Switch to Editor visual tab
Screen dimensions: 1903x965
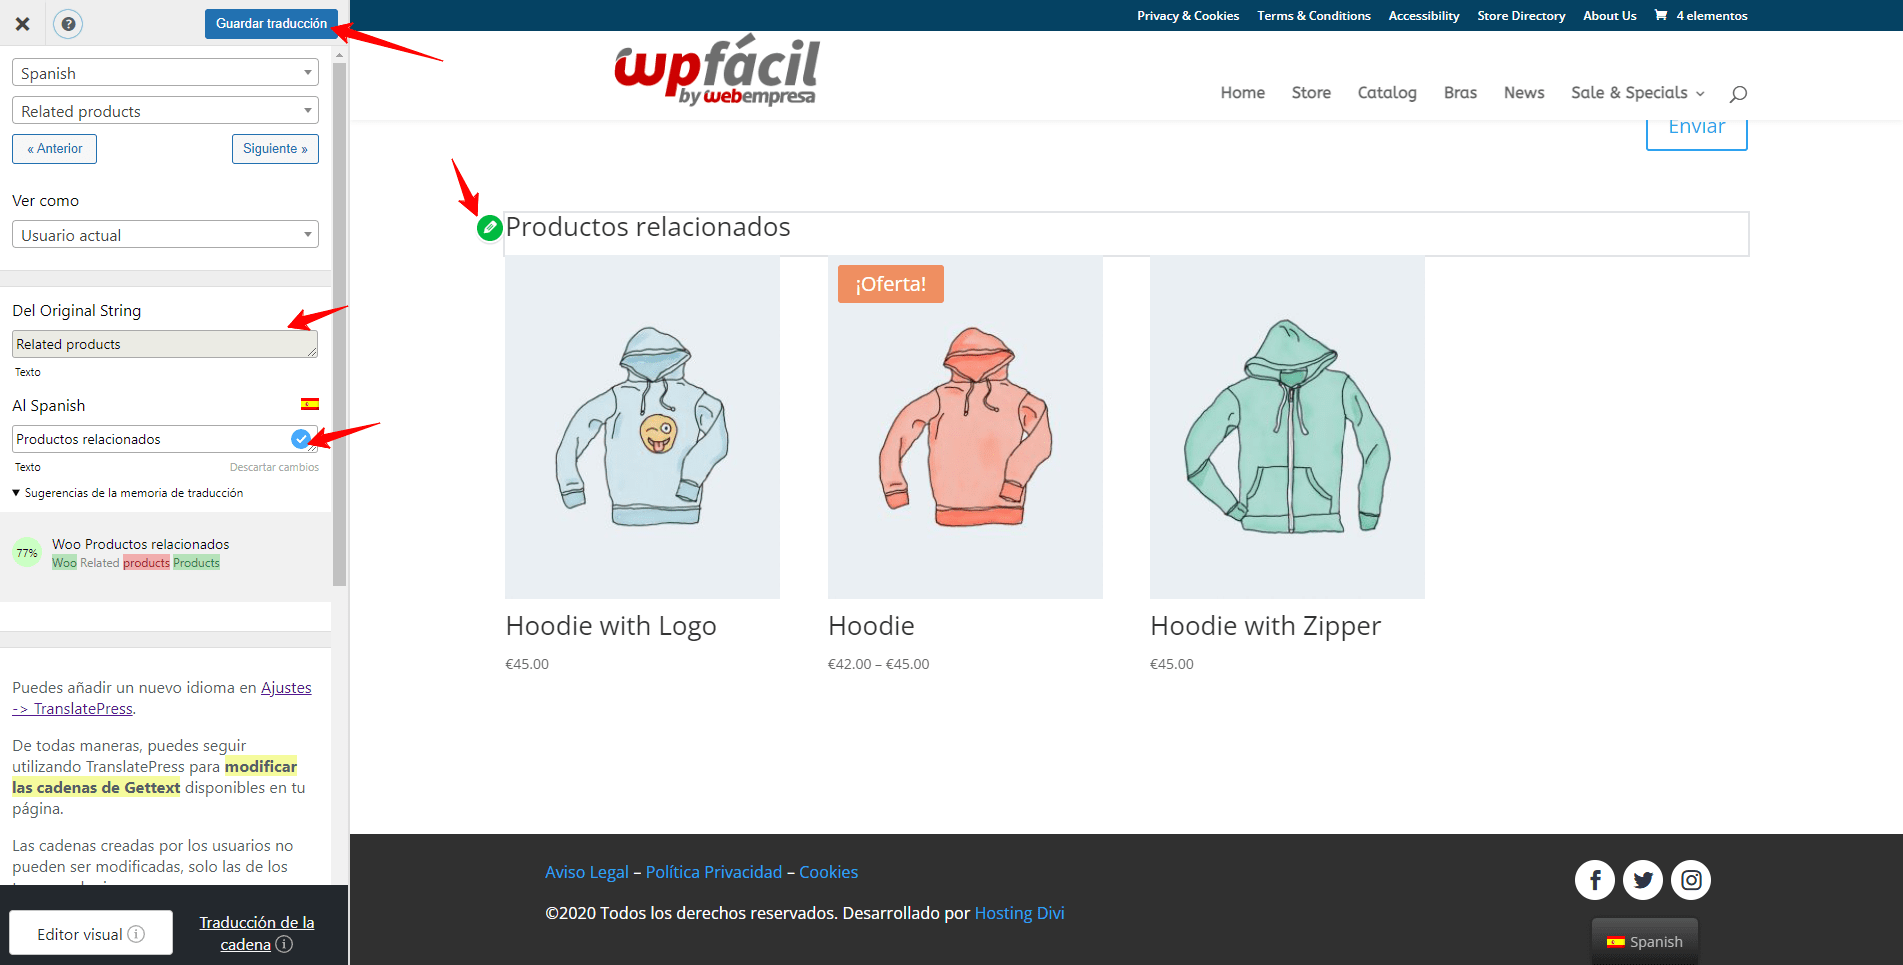(x=91, y=934)
